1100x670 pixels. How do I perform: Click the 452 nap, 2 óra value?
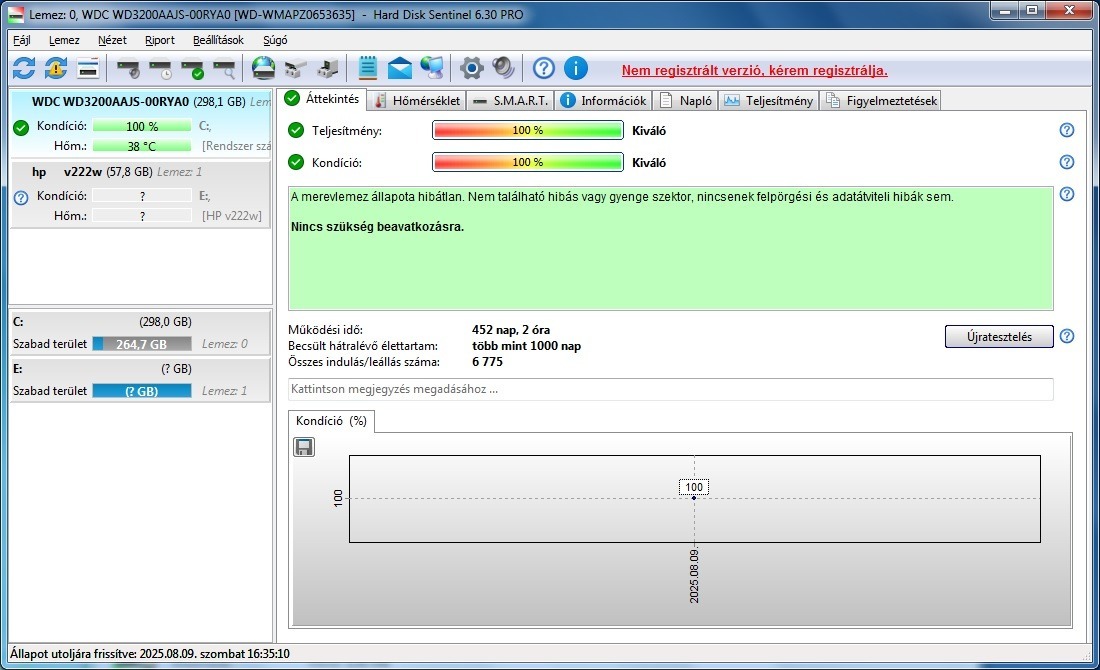coord(511,330)
